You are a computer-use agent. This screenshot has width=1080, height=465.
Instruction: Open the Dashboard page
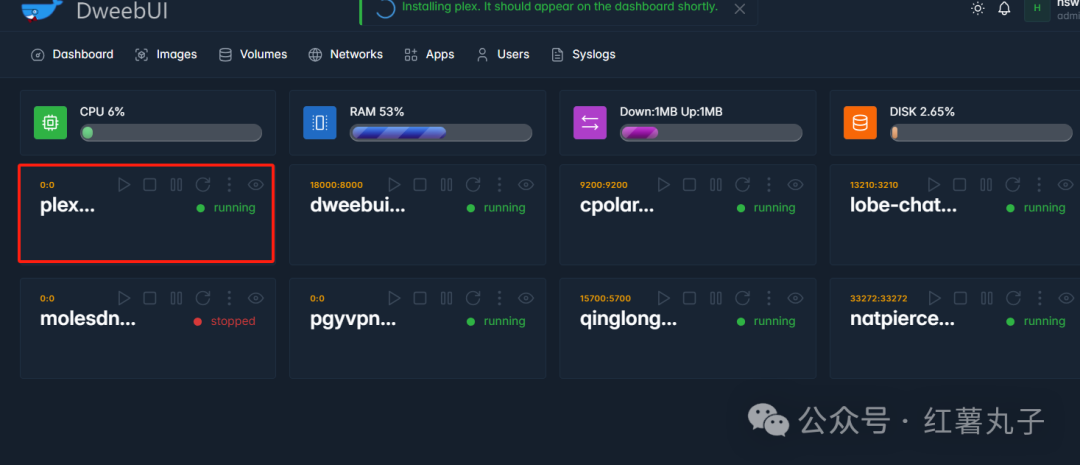tap(72, 54)
